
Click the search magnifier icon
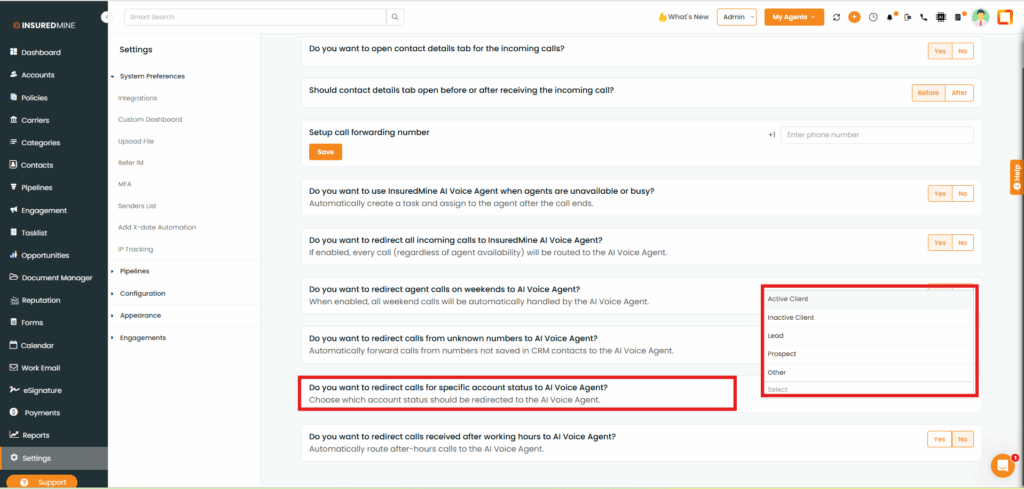396,17
